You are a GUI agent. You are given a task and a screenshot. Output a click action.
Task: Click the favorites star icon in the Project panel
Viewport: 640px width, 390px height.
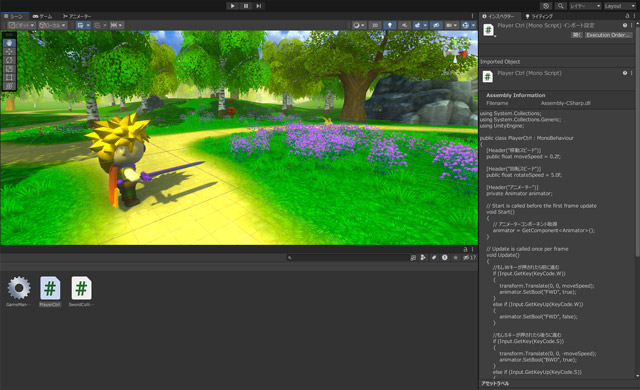pyautogui.click(x=456, y=257)
